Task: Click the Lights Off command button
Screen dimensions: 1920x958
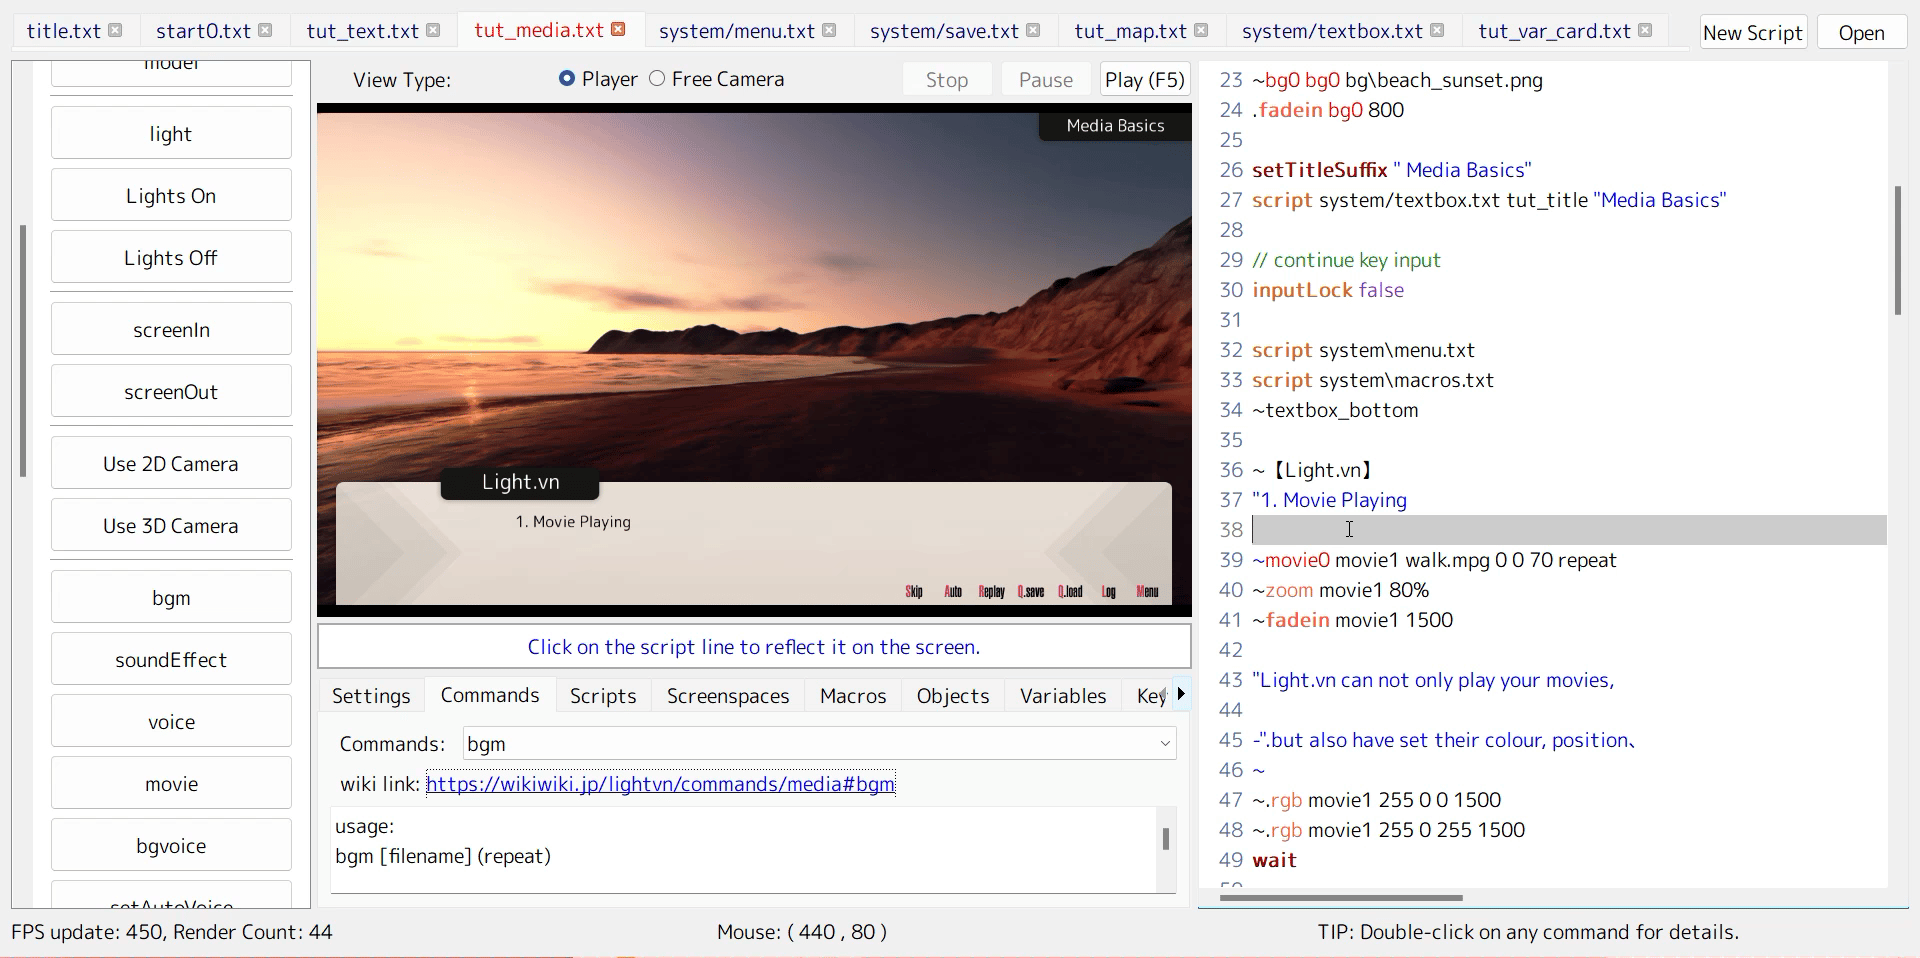Action: 171,257
